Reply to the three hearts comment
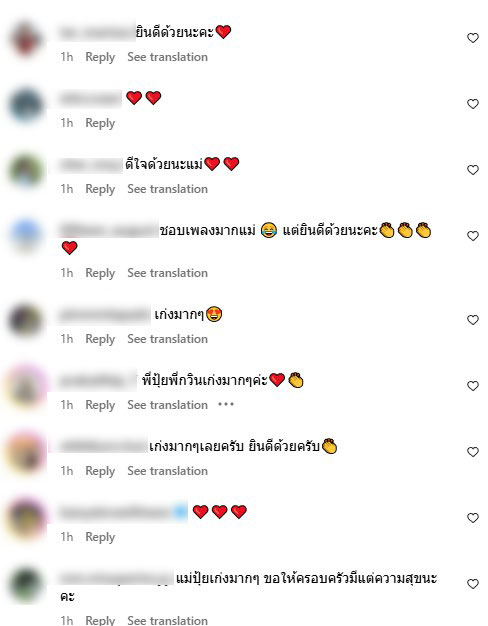 [x=100, y=537]
